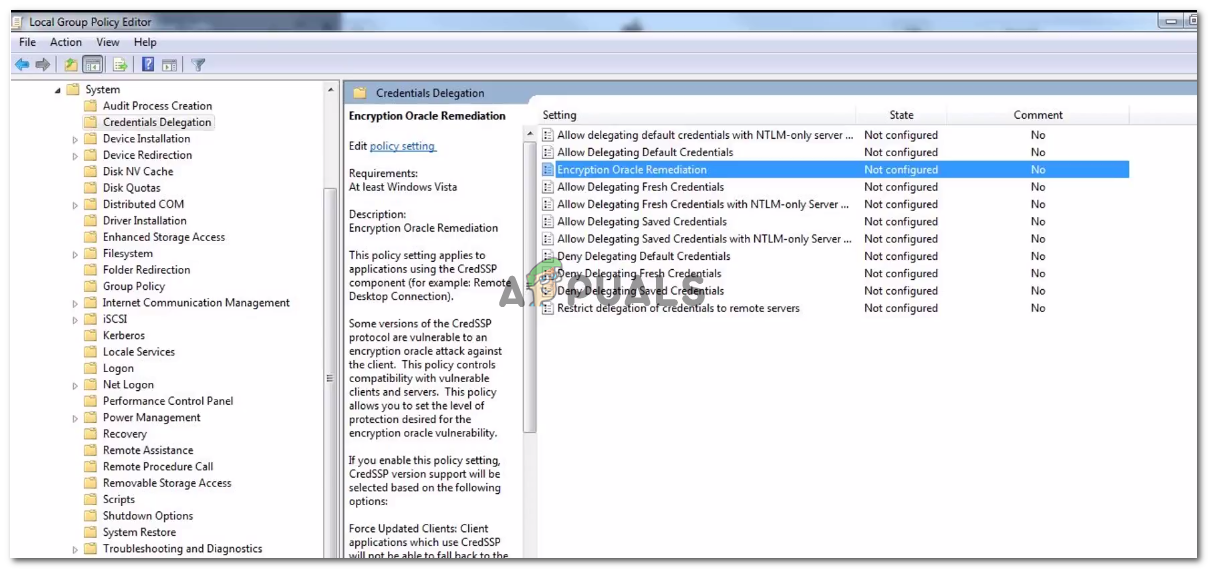This screenshot has height=569, width=1208.
Task: Click the folder icon beside Recovery
Action: point(90,434)
